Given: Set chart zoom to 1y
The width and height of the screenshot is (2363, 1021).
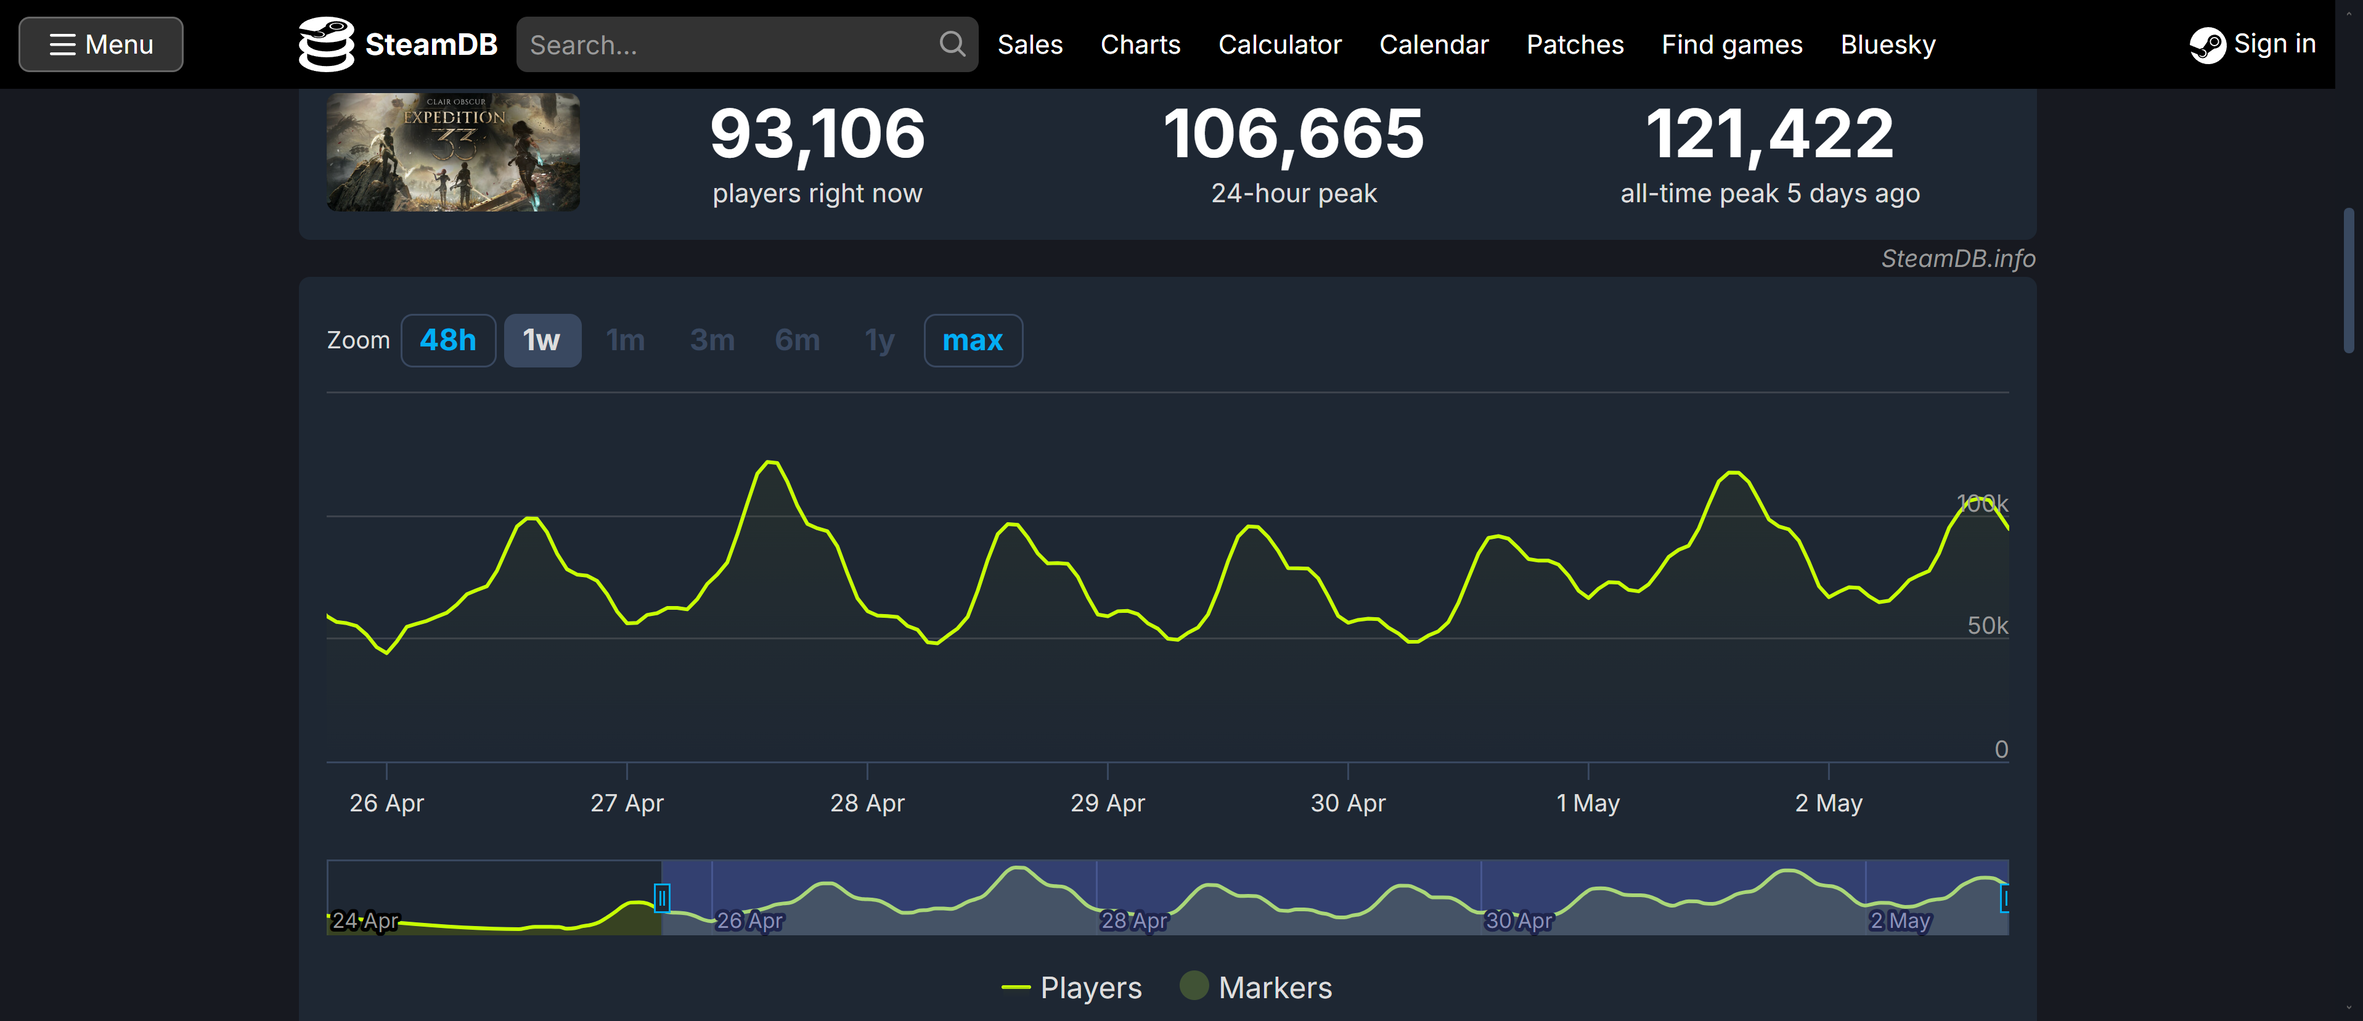Looking at the screenshot, I should click(x=879, y=340).
